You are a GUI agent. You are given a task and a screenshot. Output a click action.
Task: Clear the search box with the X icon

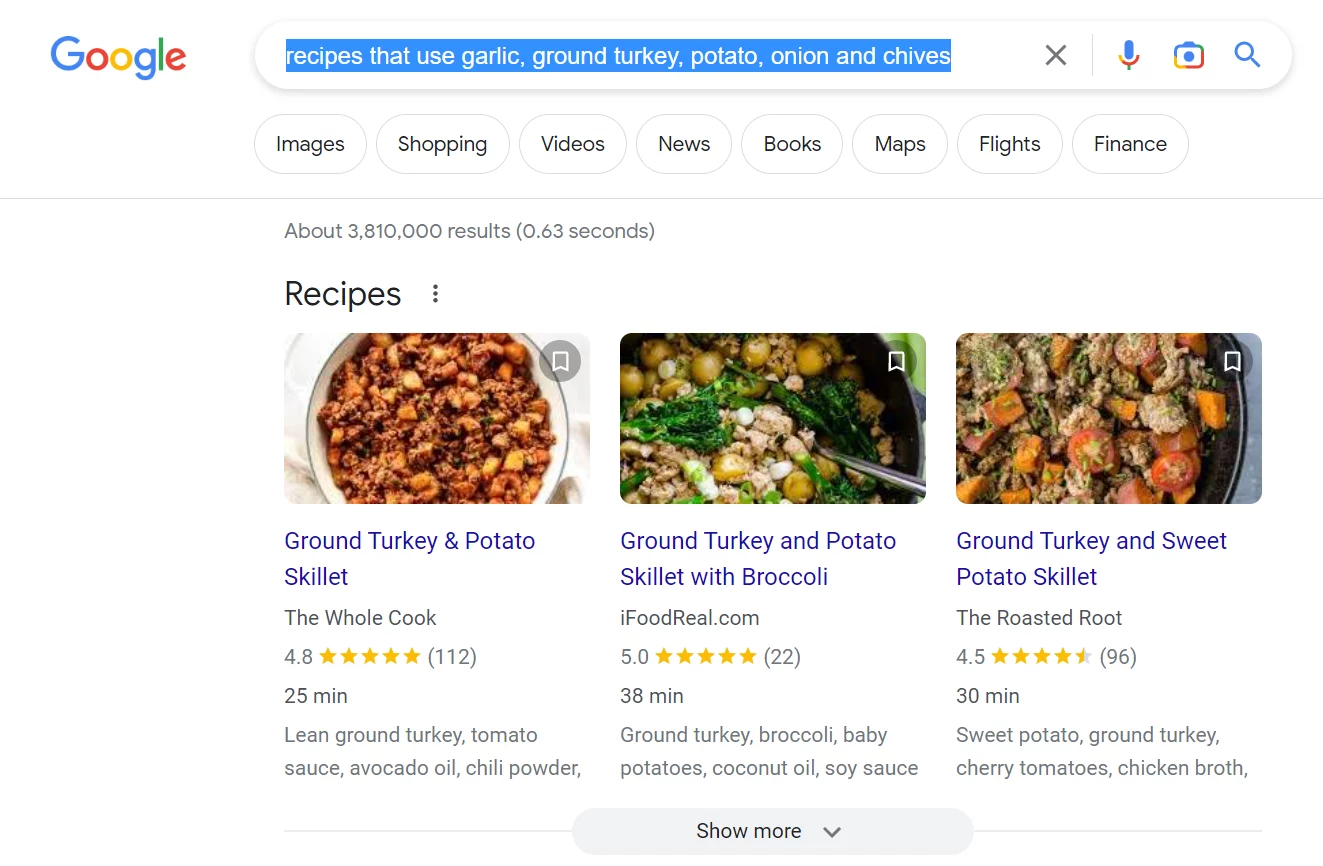[x=1055, y=55]
